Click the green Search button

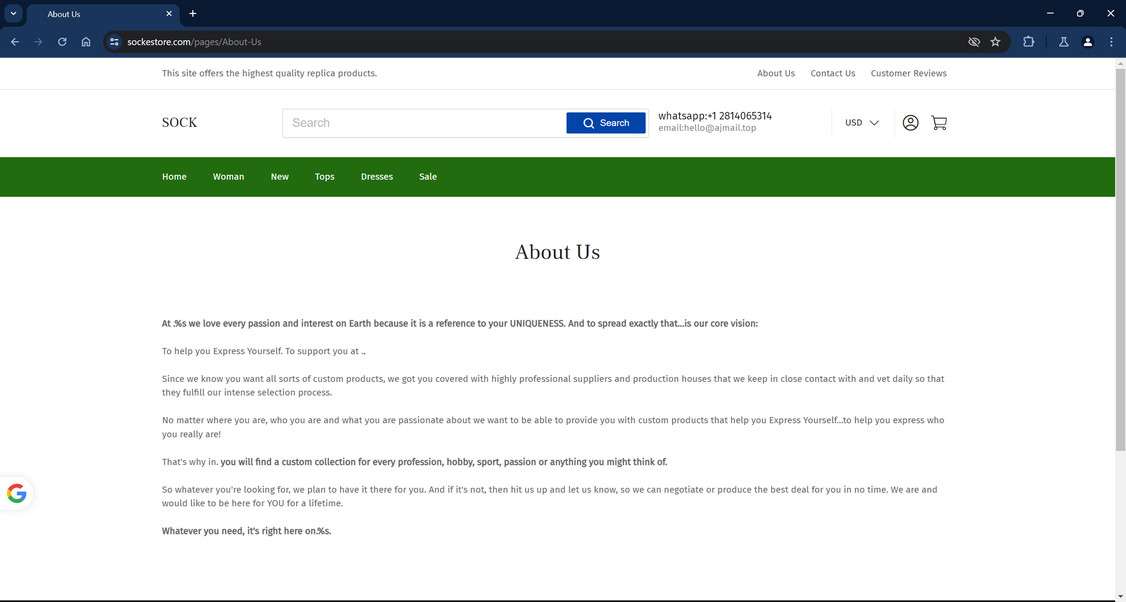click(x=608, y=122)
